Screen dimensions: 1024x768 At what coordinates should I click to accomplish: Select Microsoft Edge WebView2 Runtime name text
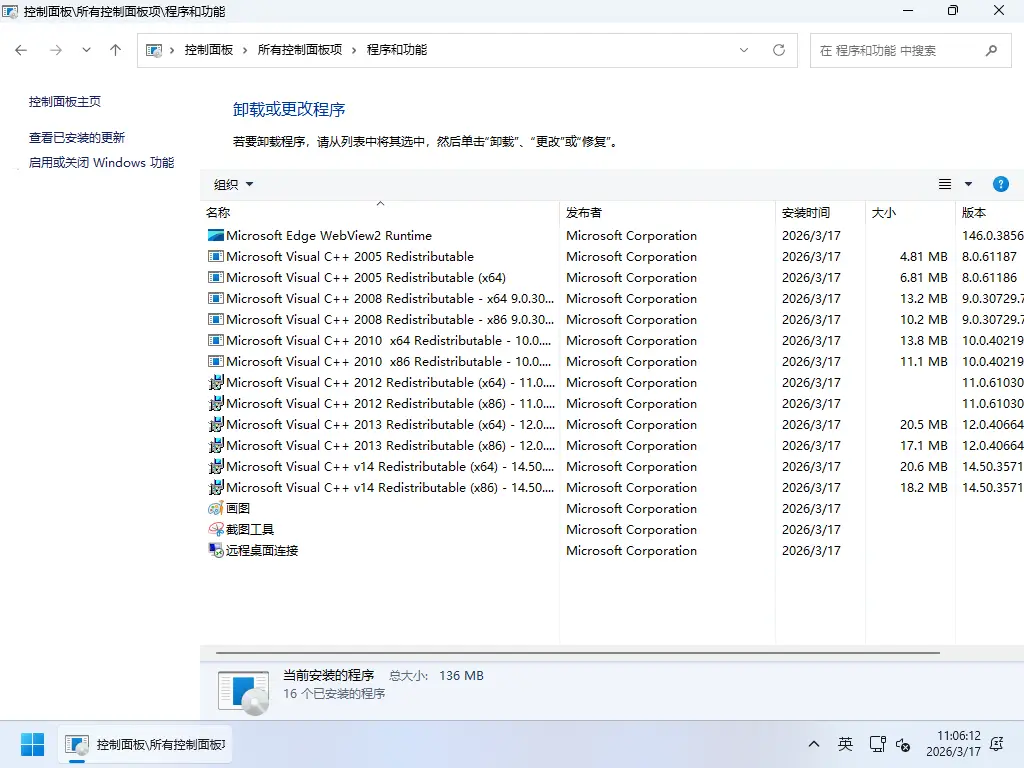tap(328, 236)
